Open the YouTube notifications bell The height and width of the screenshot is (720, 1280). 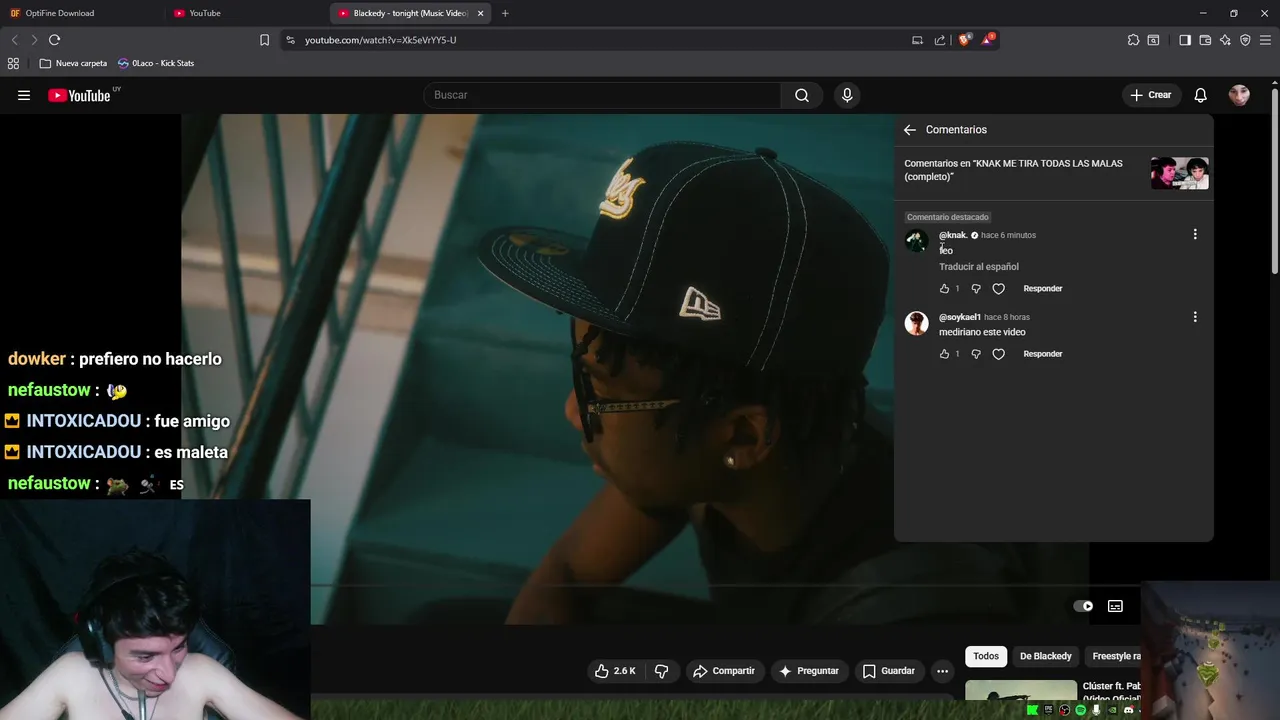(1201, 95)
